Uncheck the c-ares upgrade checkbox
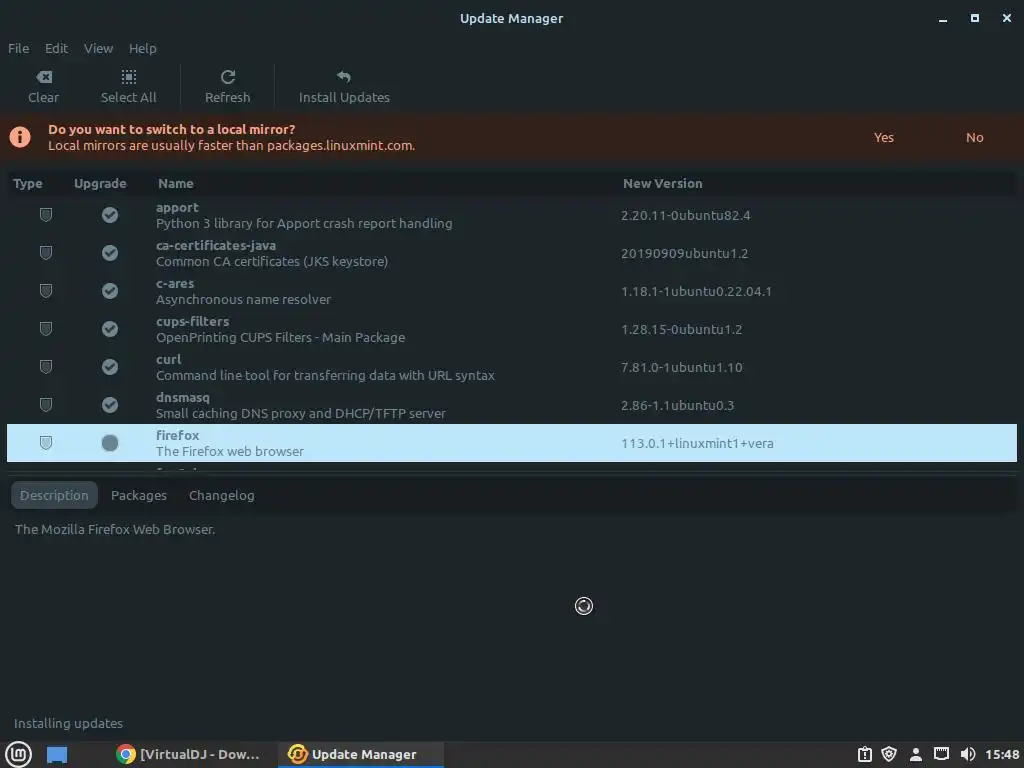The image size is (1024, 768). pos(110,291)
